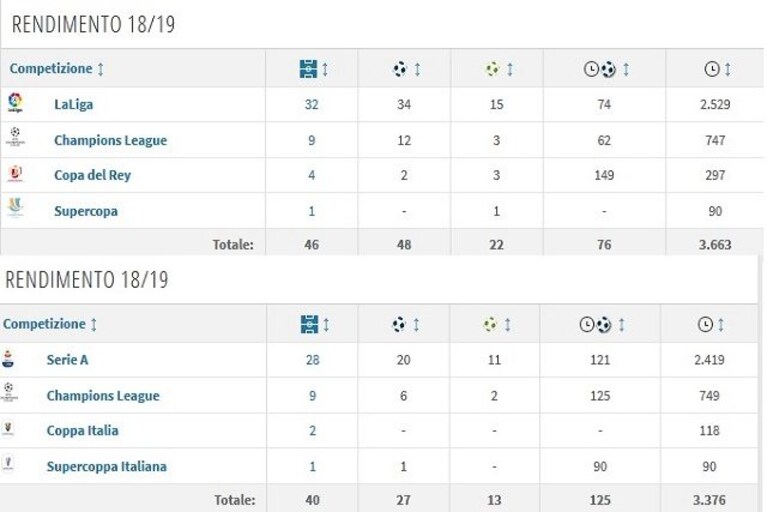Click the Copa del Rey logo icon
This screenshot has height=512, width=767.
[x=15, y=174]
